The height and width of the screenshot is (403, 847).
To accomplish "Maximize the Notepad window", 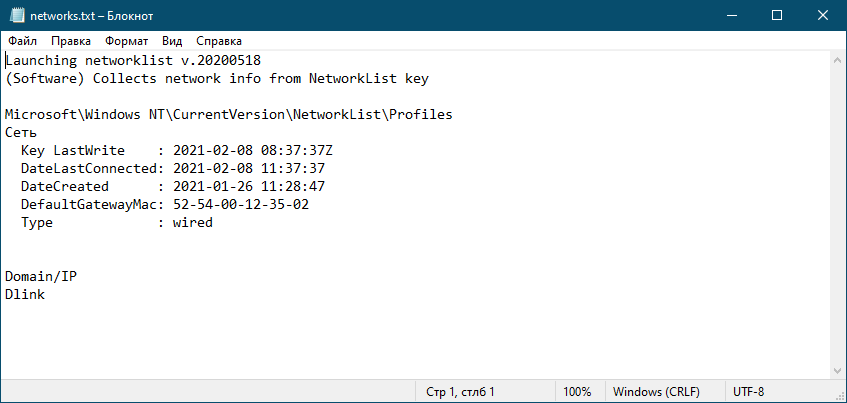I will click(777, 15).
